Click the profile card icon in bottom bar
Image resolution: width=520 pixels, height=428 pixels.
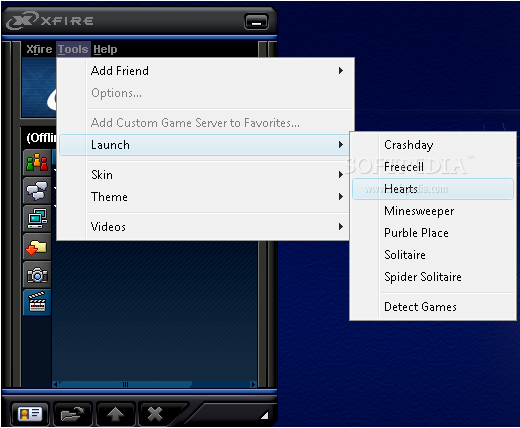pos(30,414)
